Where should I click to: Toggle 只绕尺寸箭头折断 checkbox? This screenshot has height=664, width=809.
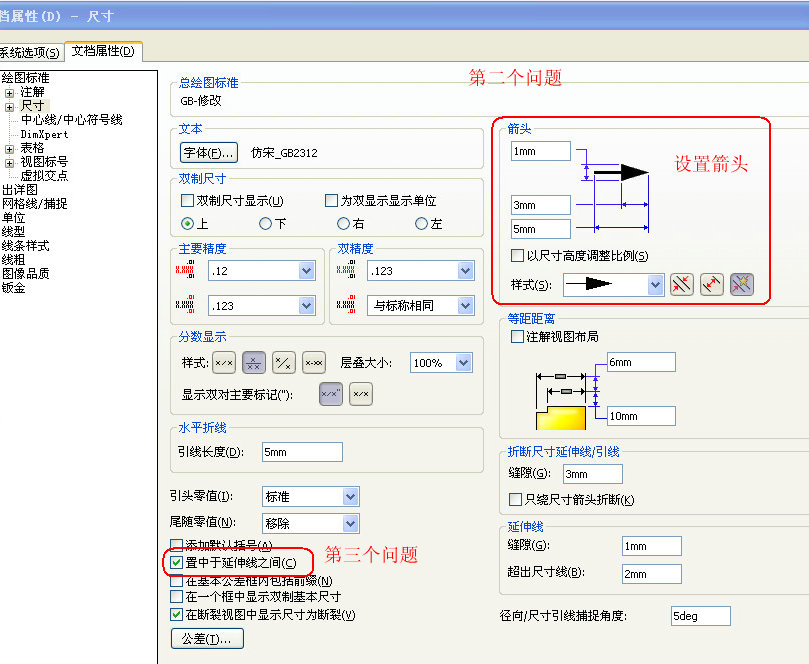pyautogui.click(x=515, y=499)
